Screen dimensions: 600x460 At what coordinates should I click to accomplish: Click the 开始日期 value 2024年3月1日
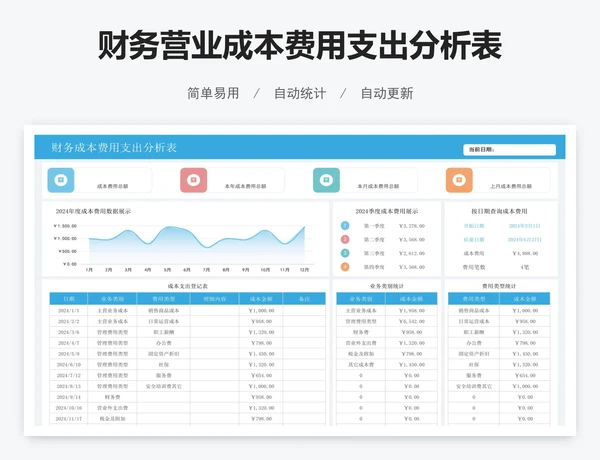(525, 226)
